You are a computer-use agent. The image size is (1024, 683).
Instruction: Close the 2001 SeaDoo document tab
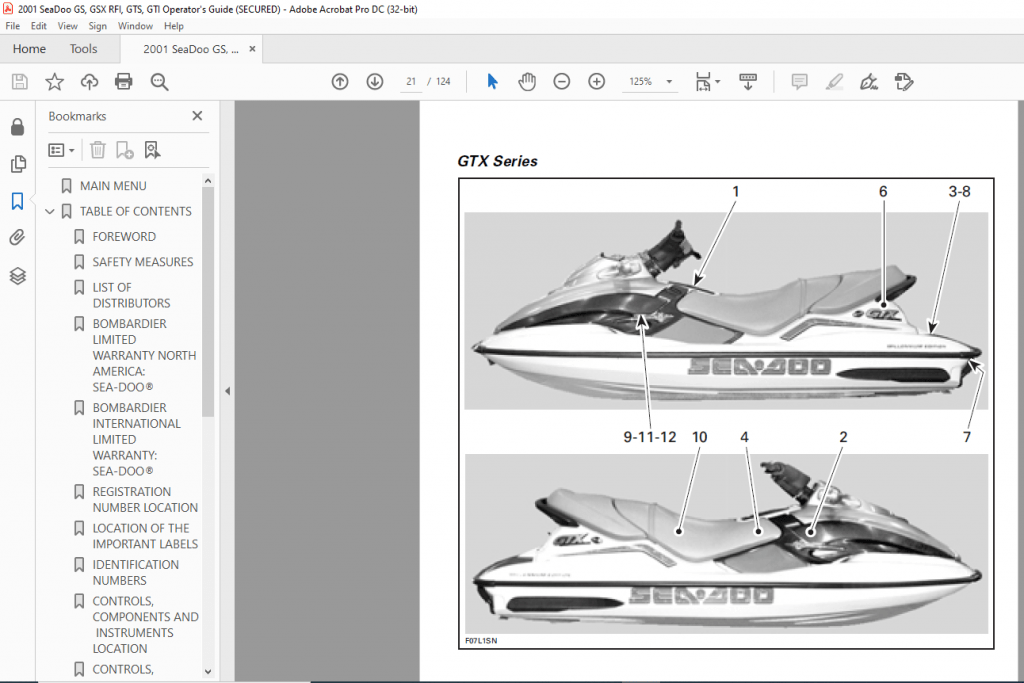(252, 49)
